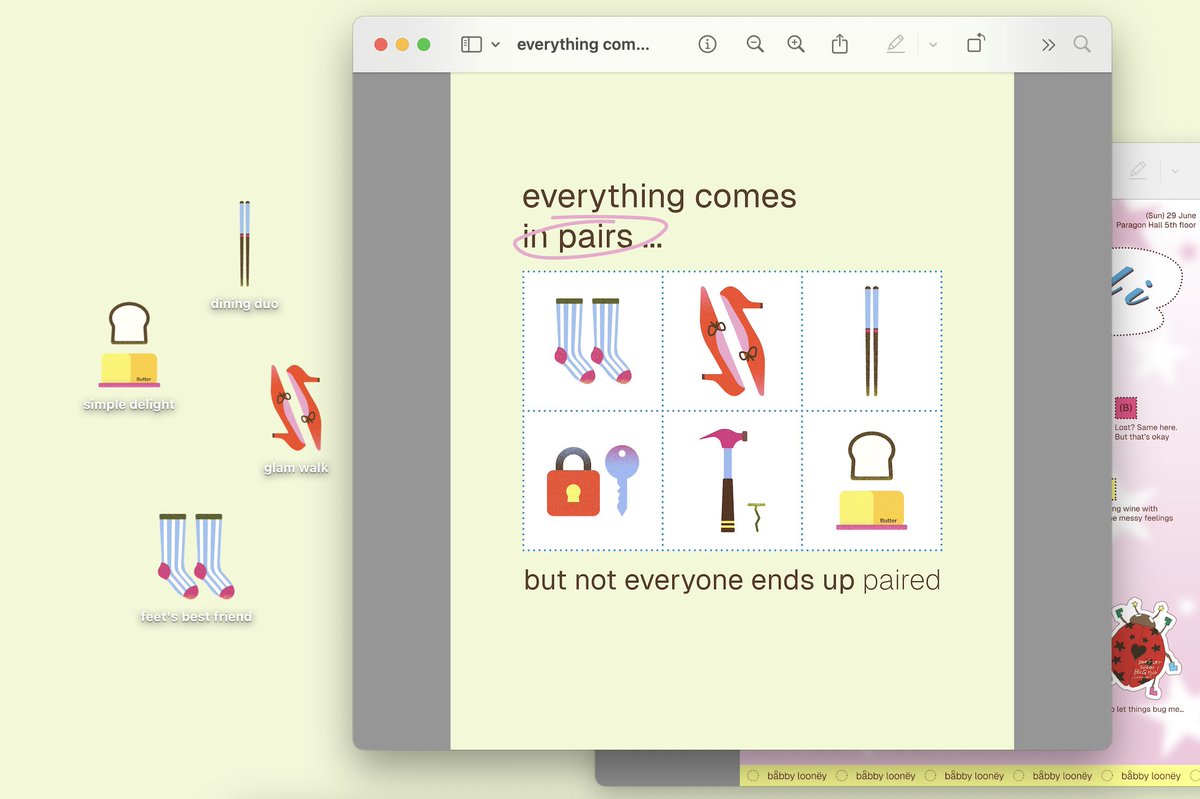Click the 'simple delight' file label
1200x799 pixels.
pyautogui.click(x=129, y=405)
